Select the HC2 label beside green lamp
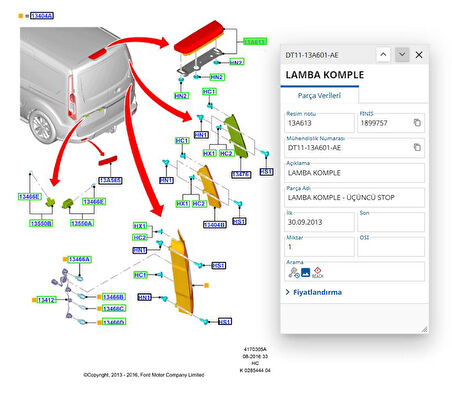 [226, 153]
